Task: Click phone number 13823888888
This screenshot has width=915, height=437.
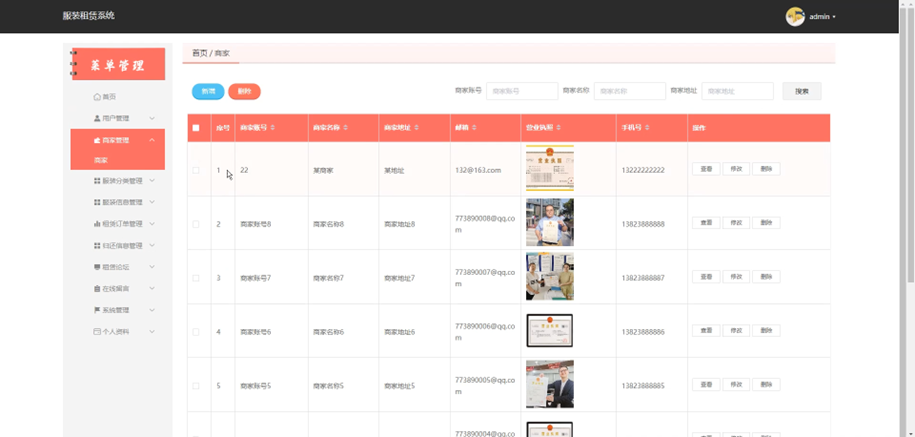Action: click(643, 224)
